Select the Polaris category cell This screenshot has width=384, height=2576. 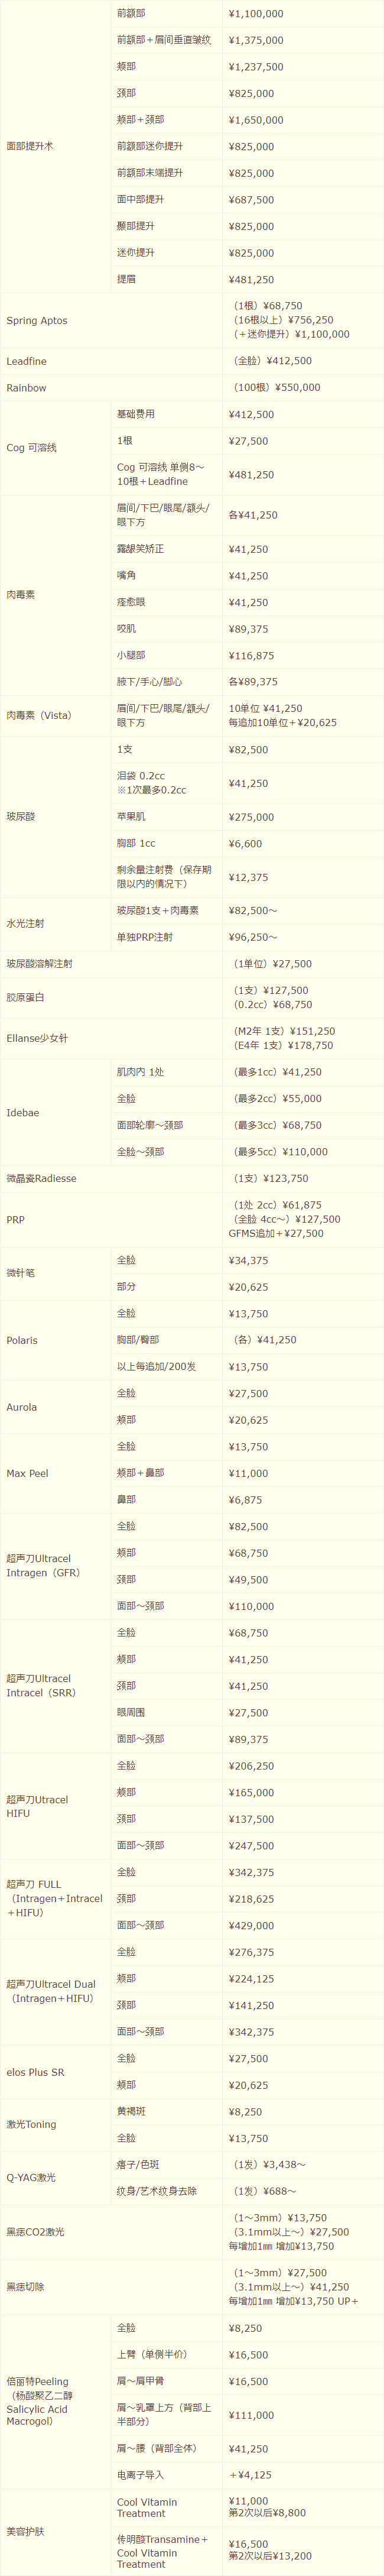55,1340
